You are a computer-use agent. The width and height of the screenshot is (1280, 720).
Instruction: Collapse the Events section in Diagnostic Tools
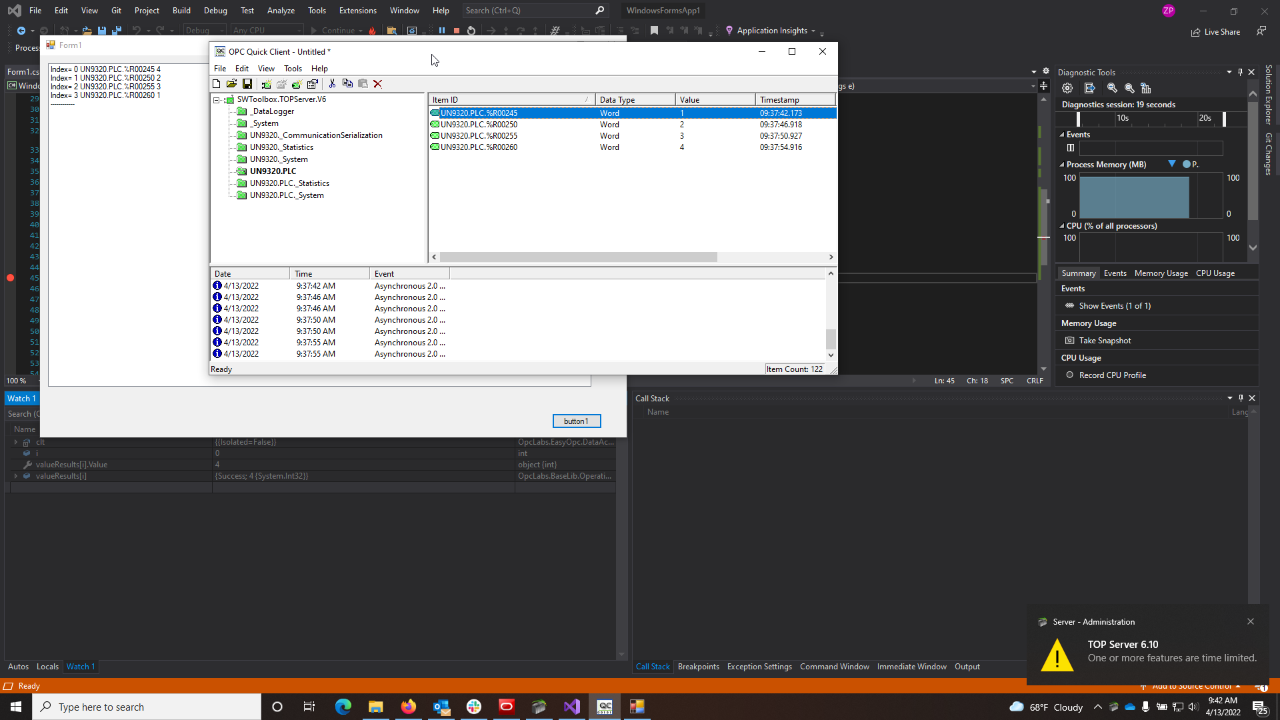1063,134
